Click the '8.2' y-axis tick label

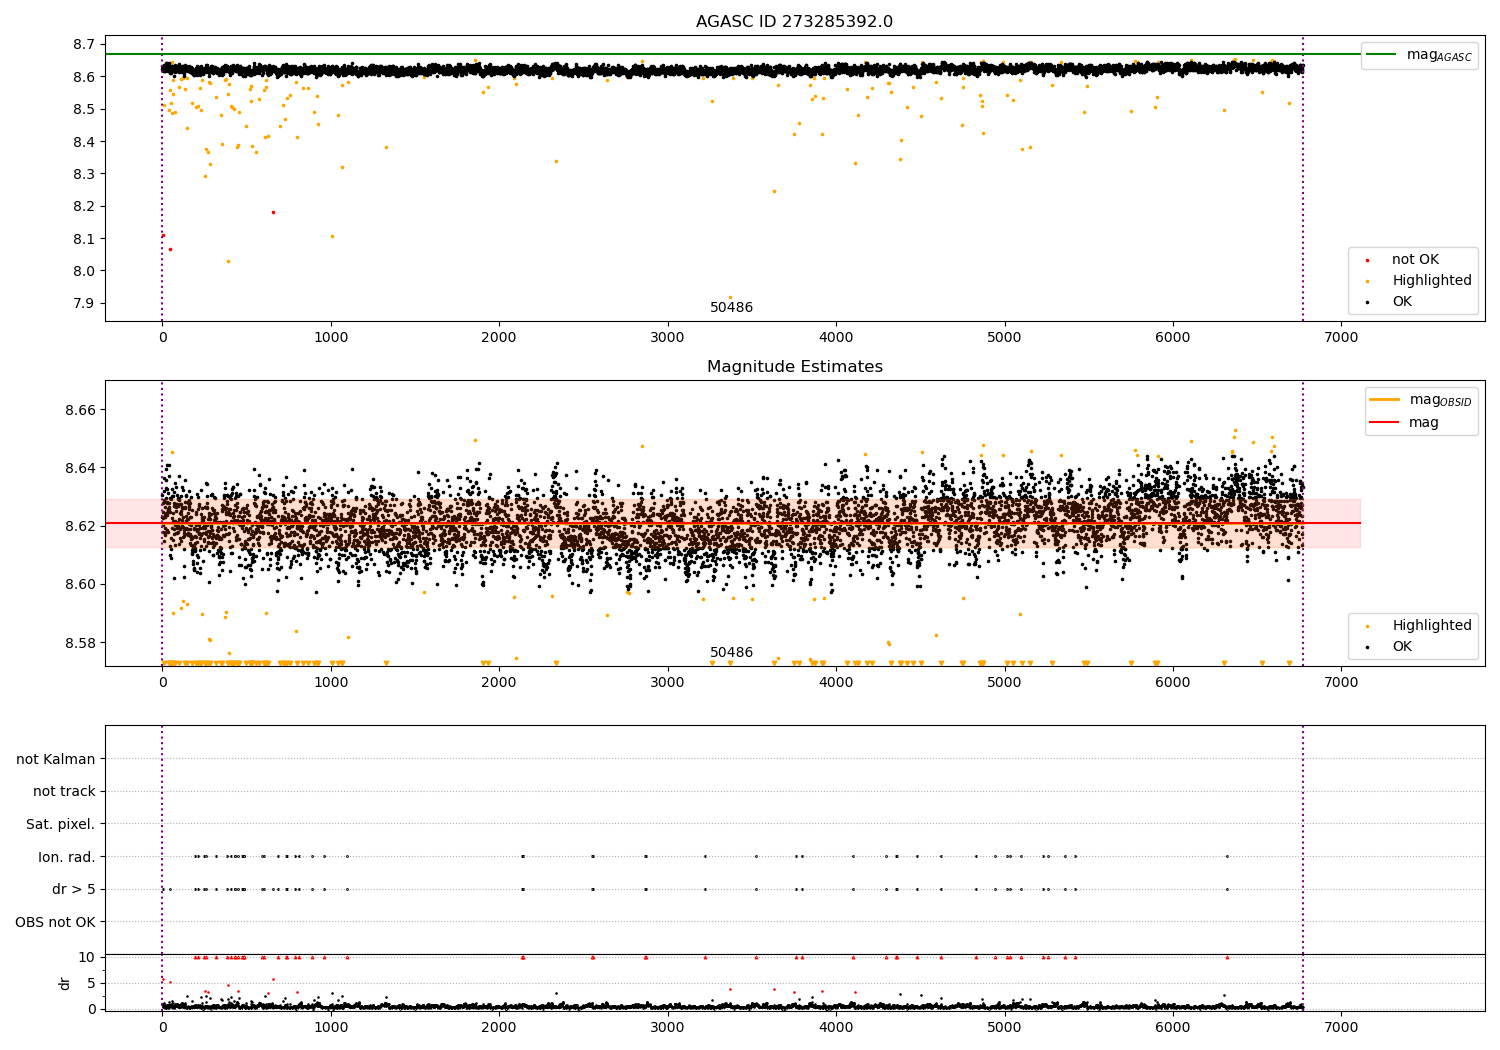pos(84,207)
